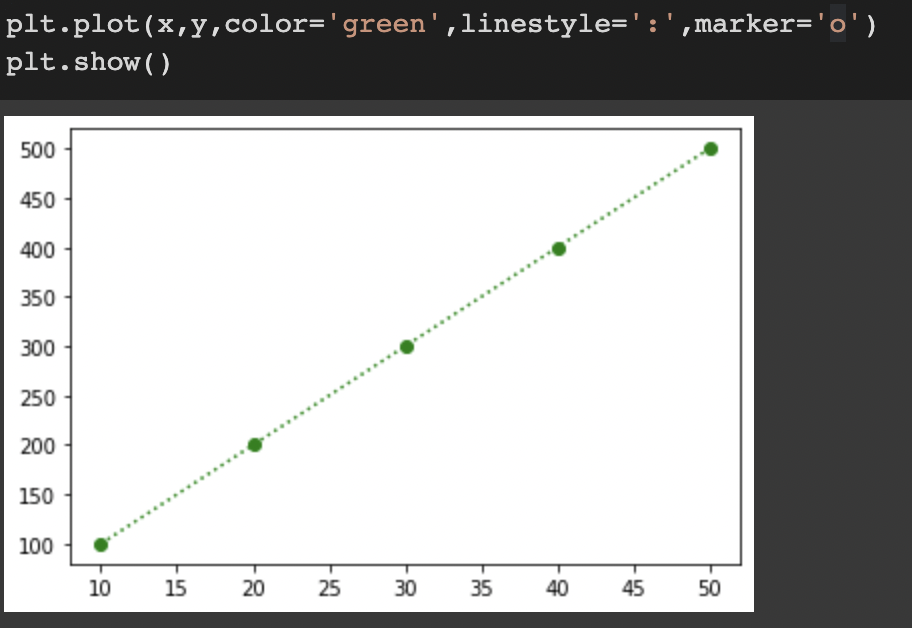The image size is (912, 628).
Task: Click the x-axis label 45
Action: click(633, 588)
